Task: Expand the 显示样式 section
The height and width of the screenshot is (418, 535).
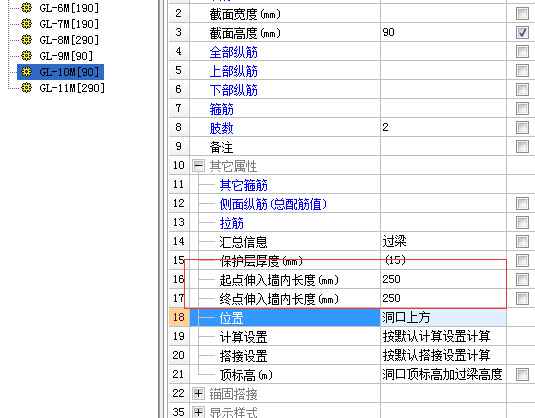Action: (198, 412)
